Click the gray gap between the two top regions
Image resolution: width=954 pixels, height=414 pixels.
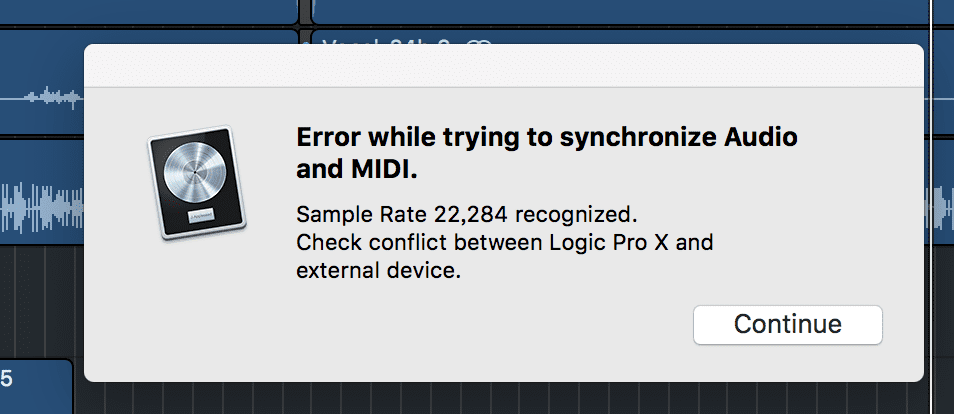point(305,12)
